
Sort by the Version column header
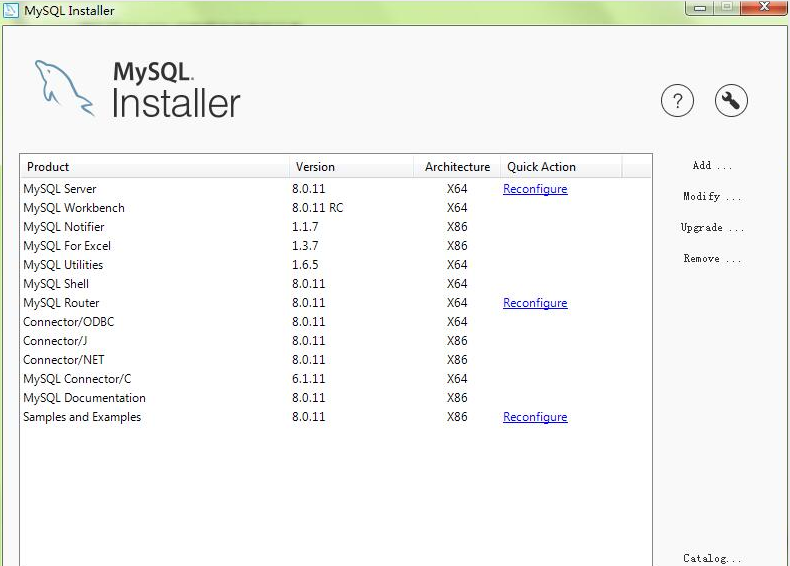coord(351,167)
